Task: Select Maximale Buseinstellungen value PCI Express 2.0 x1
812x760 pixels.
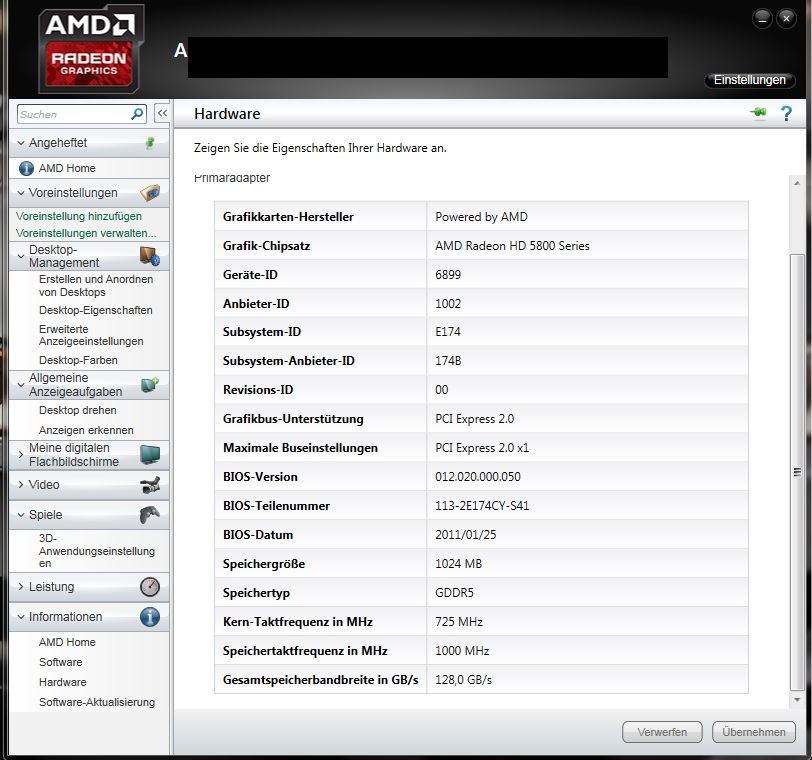Action: 482,448
